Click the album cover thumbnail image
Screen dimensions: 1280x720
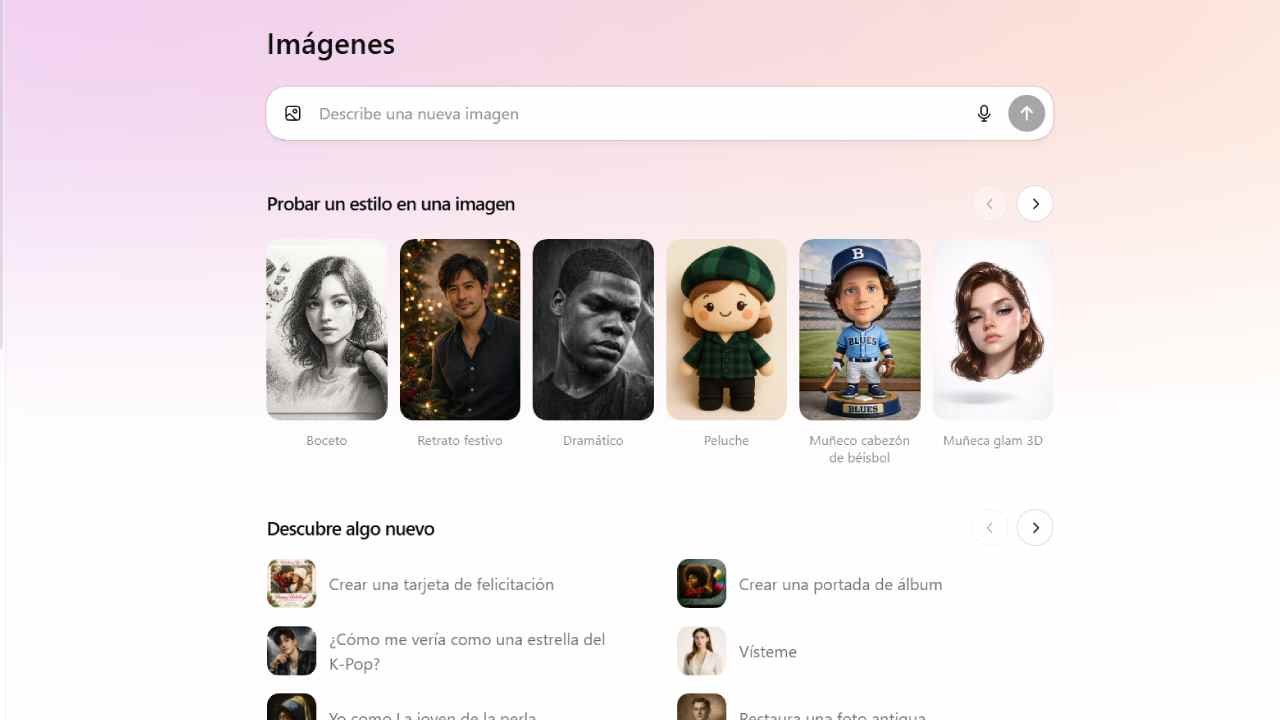pos(701,584)
